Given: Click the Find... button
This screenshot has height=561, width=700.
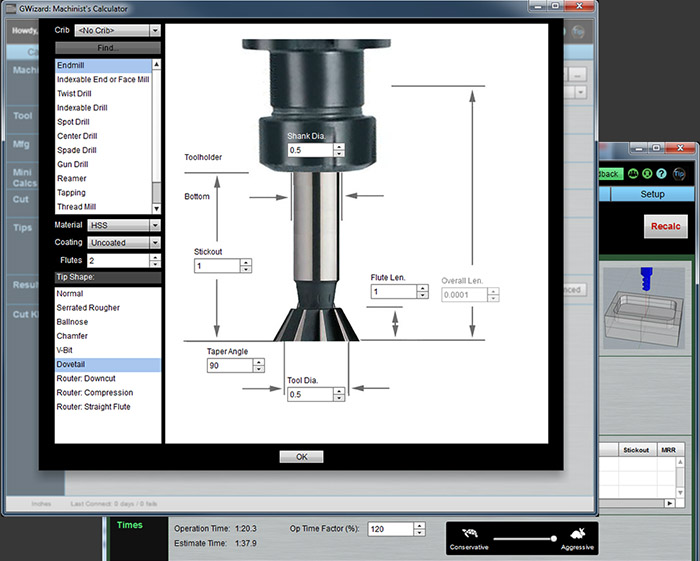Looking at the screenshot, I should (x=107, y=47).
